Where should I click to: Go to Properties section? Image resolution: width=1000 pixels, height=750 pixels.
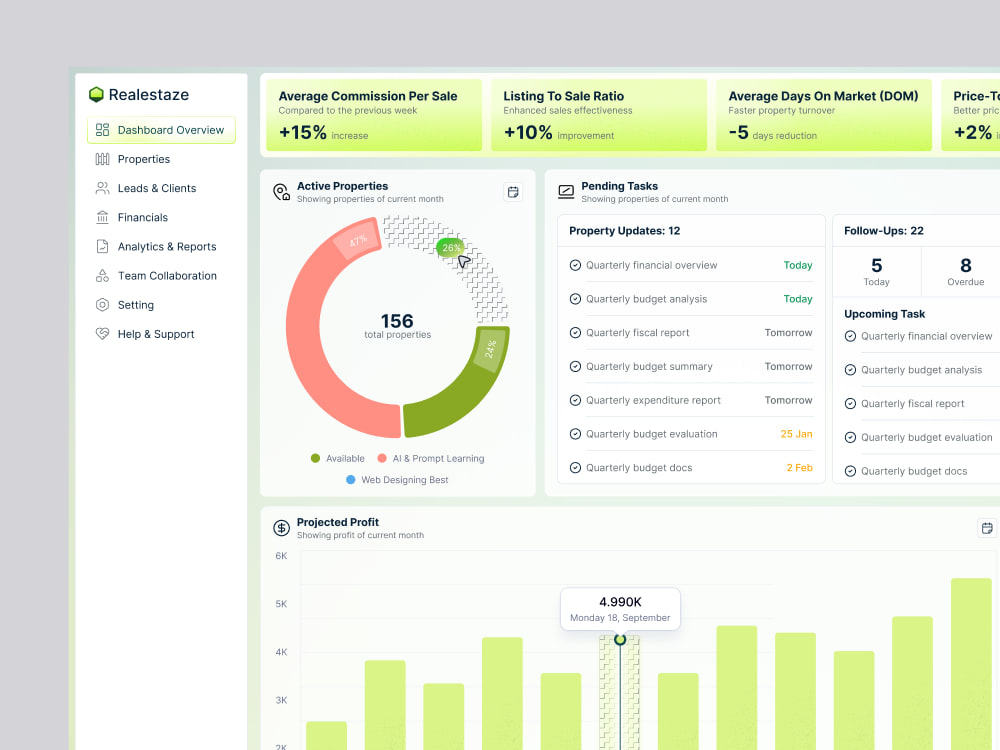pos(143,159)
